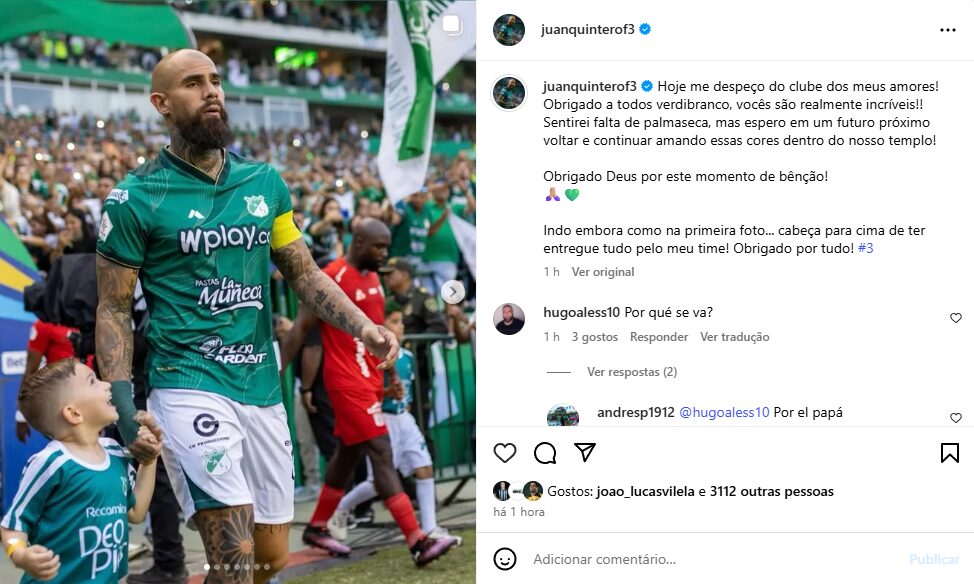Click Ver original translation link
The height and width of the screenshot is (584, 974).
click(603, 272)
